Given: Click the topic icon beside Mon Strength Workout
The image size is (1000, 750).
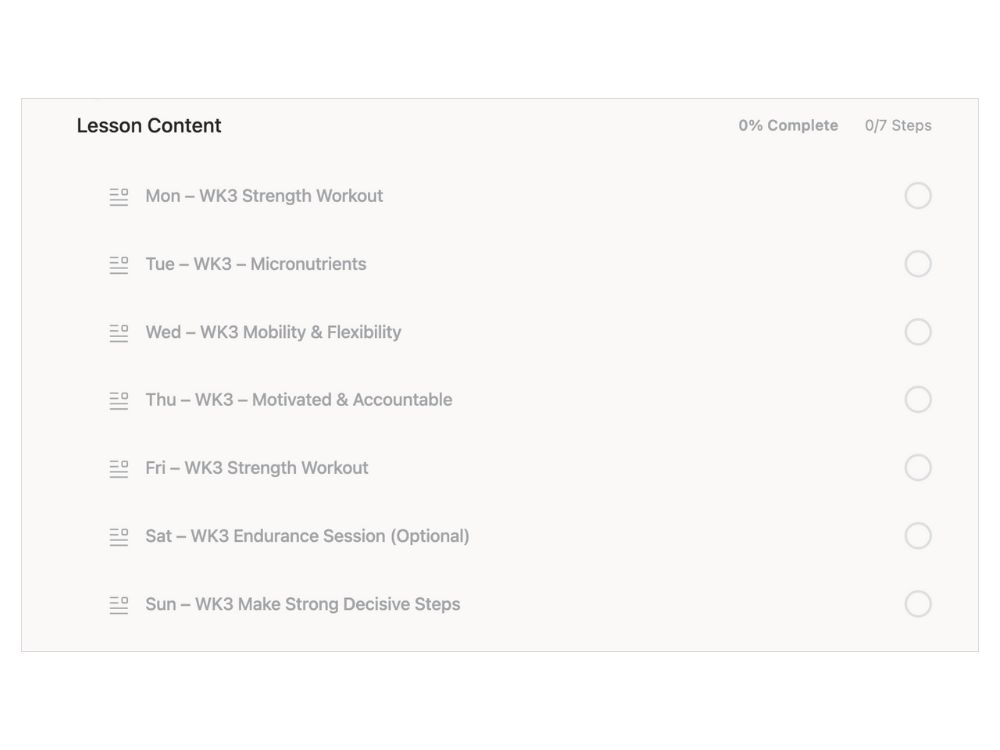Looking at the screenshot, I should 119,197.
